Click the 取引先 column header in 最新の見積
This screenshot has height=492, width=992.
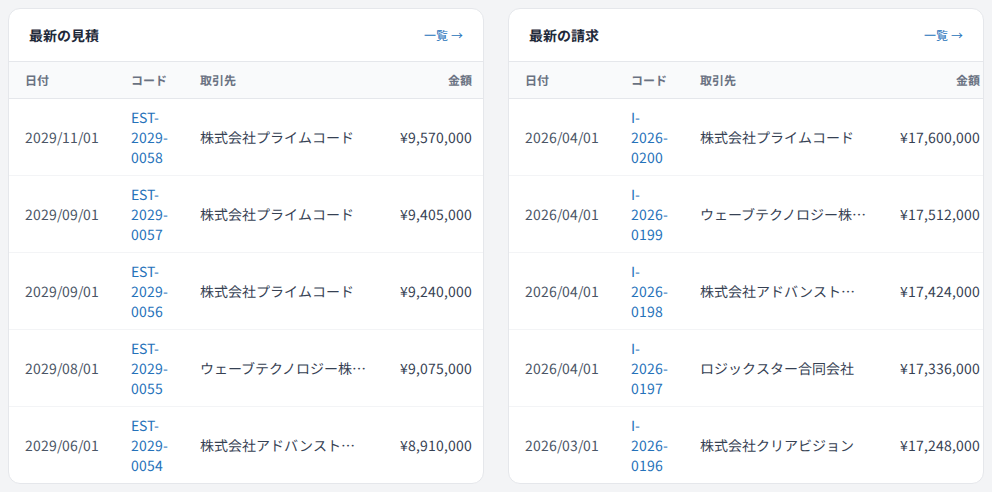coord(218,81)
